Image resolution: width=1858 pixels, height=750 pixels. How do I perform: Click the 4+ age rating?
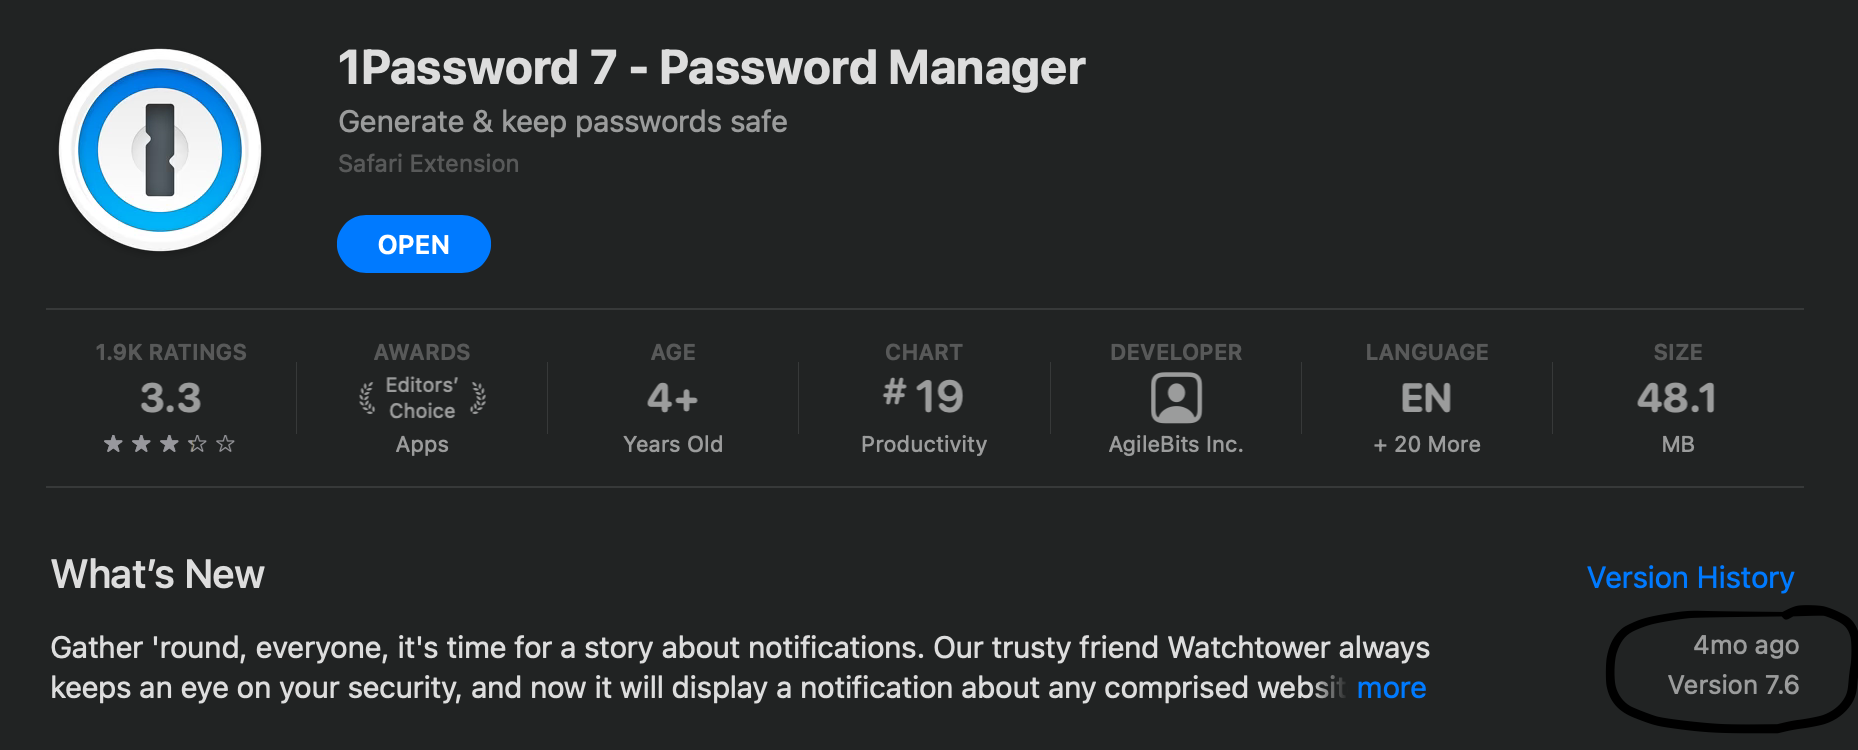click(x=672, y=398)
